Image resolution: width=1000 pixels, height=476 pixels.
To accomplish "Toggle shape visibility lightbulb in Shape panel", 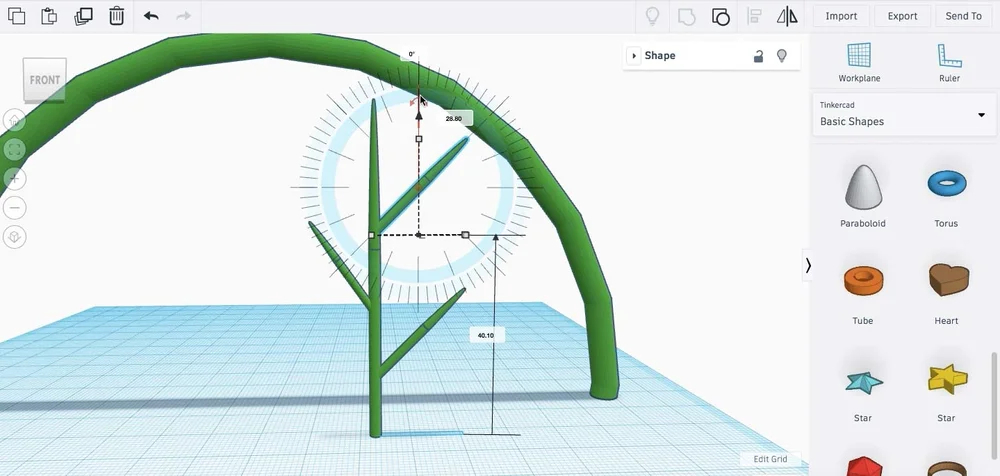I will coord(781,56).
